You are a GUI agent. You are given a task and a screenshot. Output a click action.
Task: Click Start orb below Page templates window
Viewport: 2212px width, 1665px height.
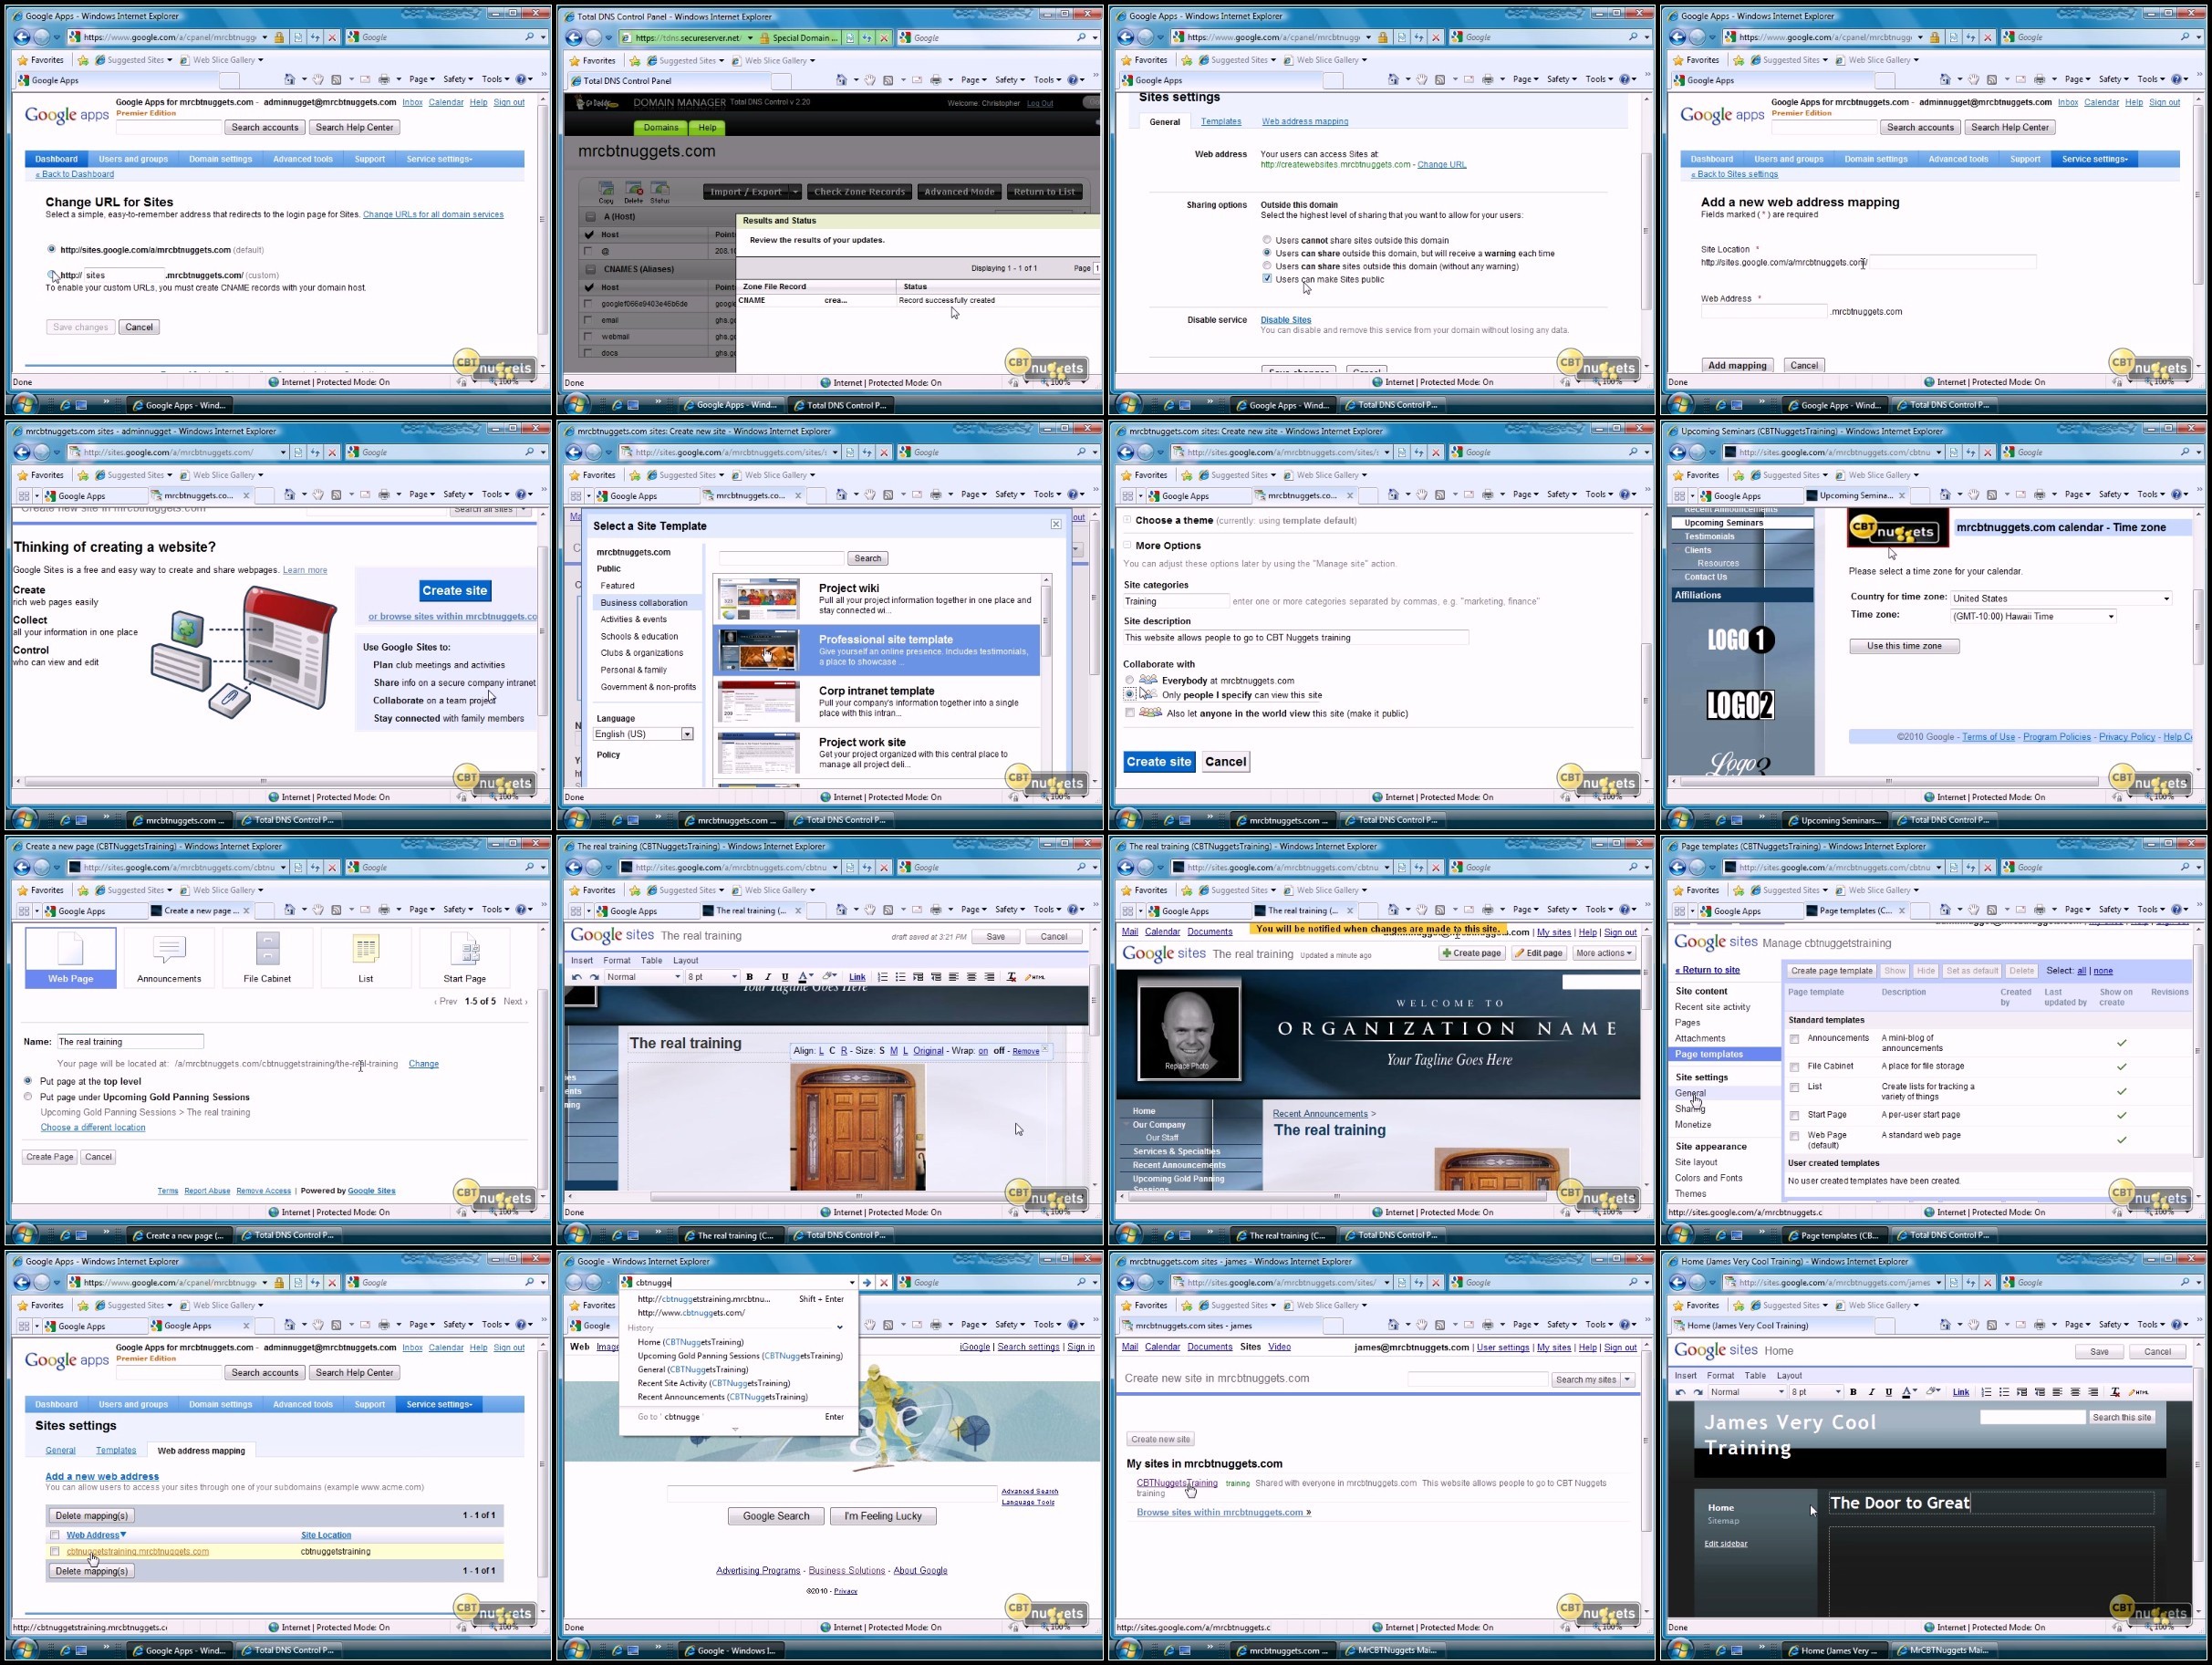pyautogui.click(x=1680, y=1235)
